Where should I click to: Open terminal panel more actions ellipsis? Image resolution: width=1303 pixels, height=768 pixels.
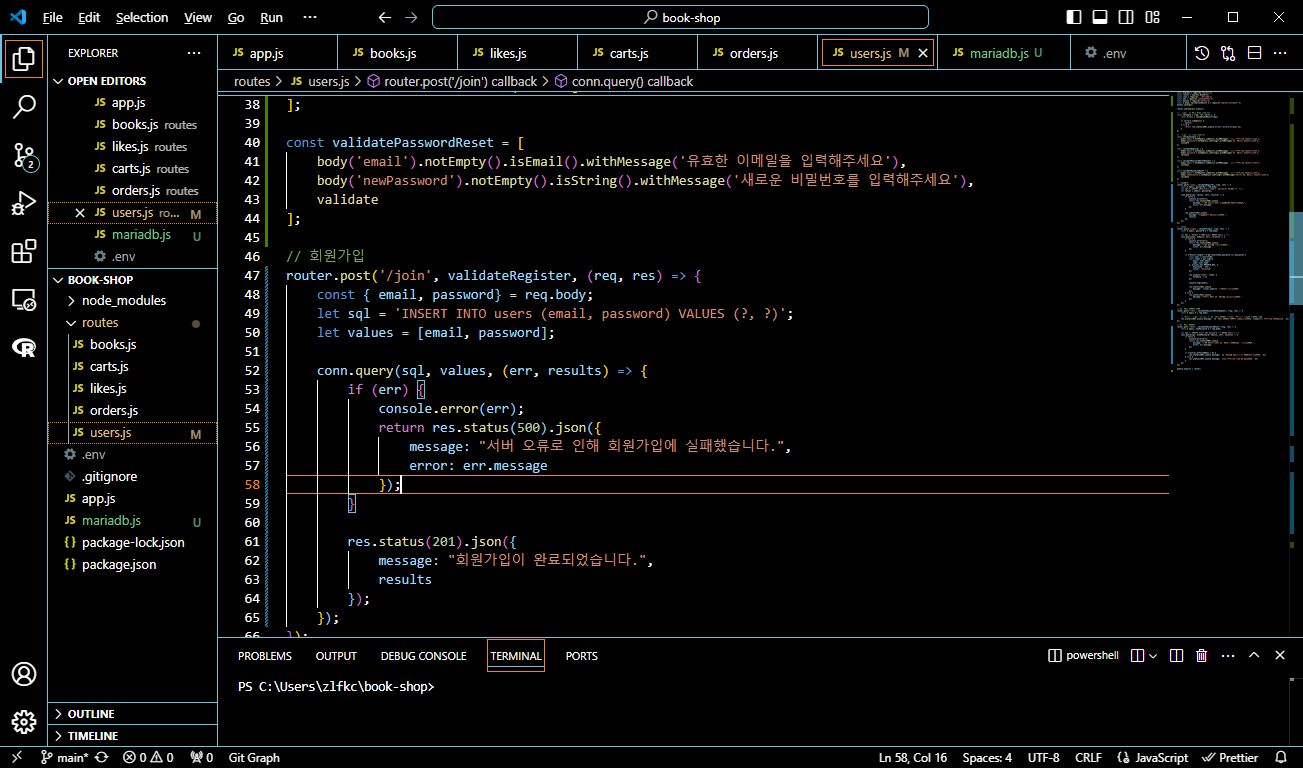[1228, 656]
